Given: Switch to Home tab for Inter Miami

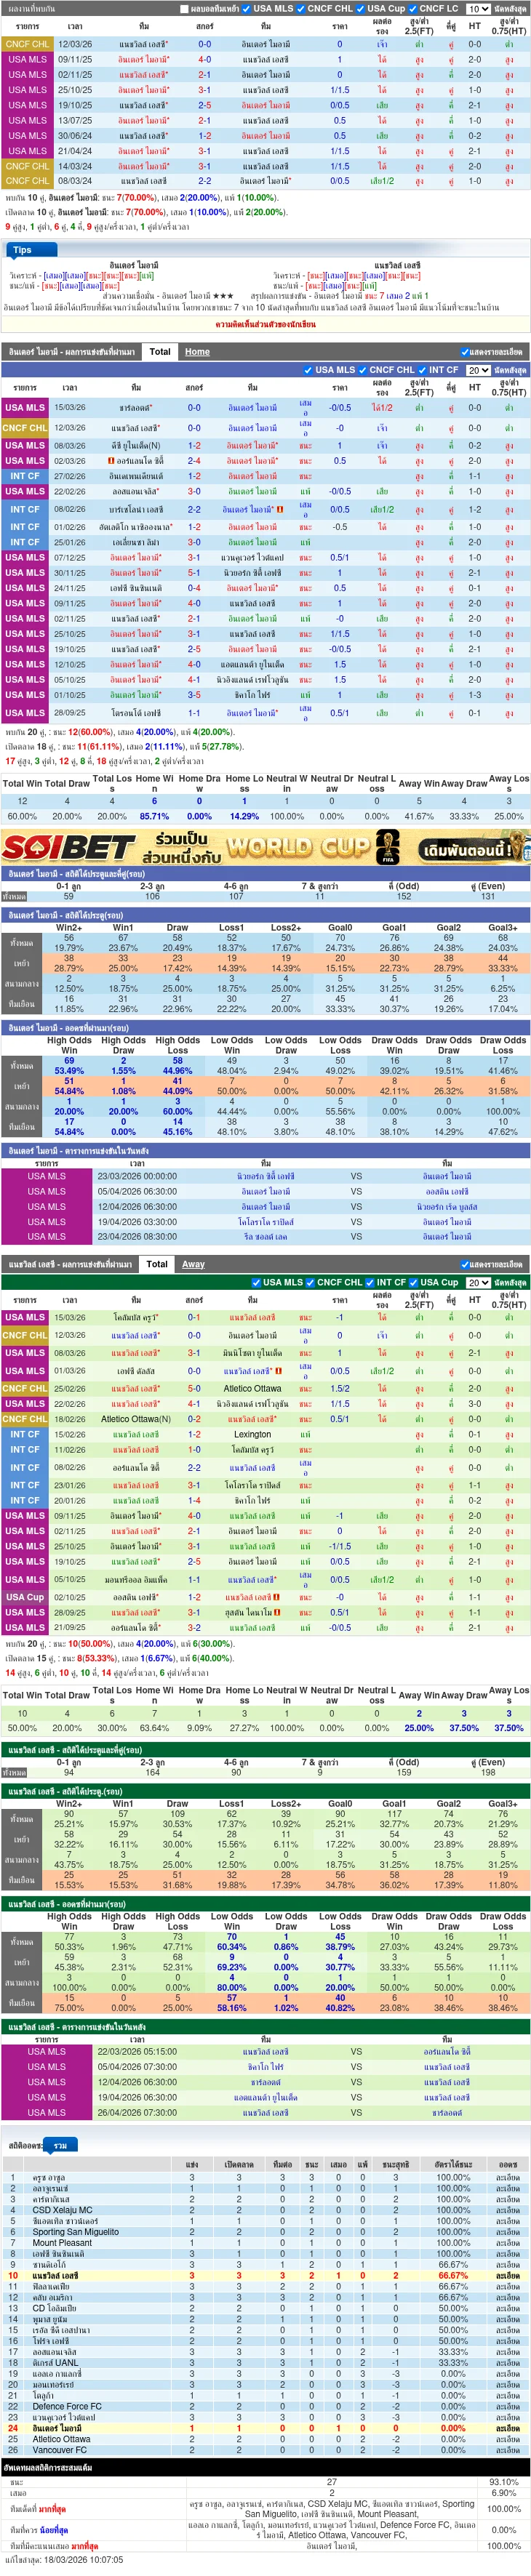Looking at the screenshot, I should [197, 352].
